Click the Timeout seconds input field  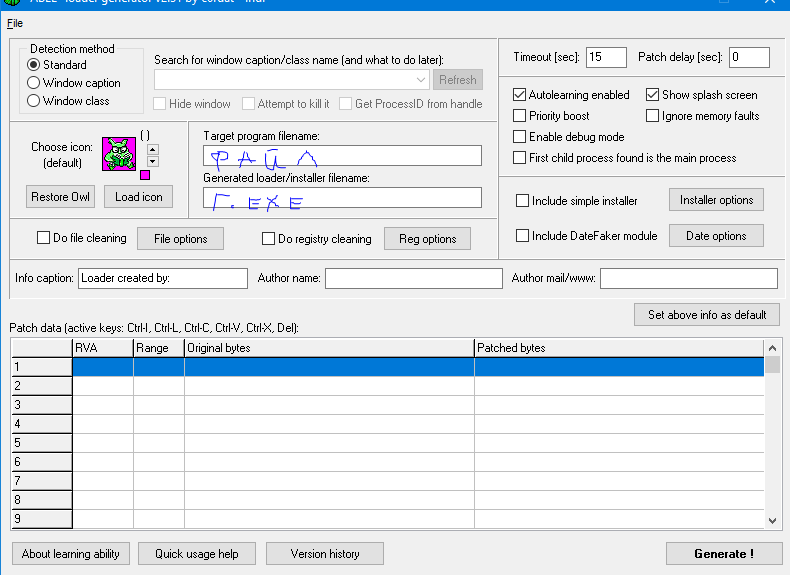[x=606, y=57]
